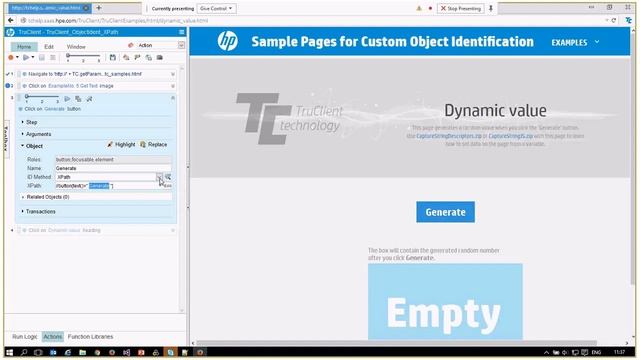Open the CaptureStringDescriptors.zip link

(449, 136)
